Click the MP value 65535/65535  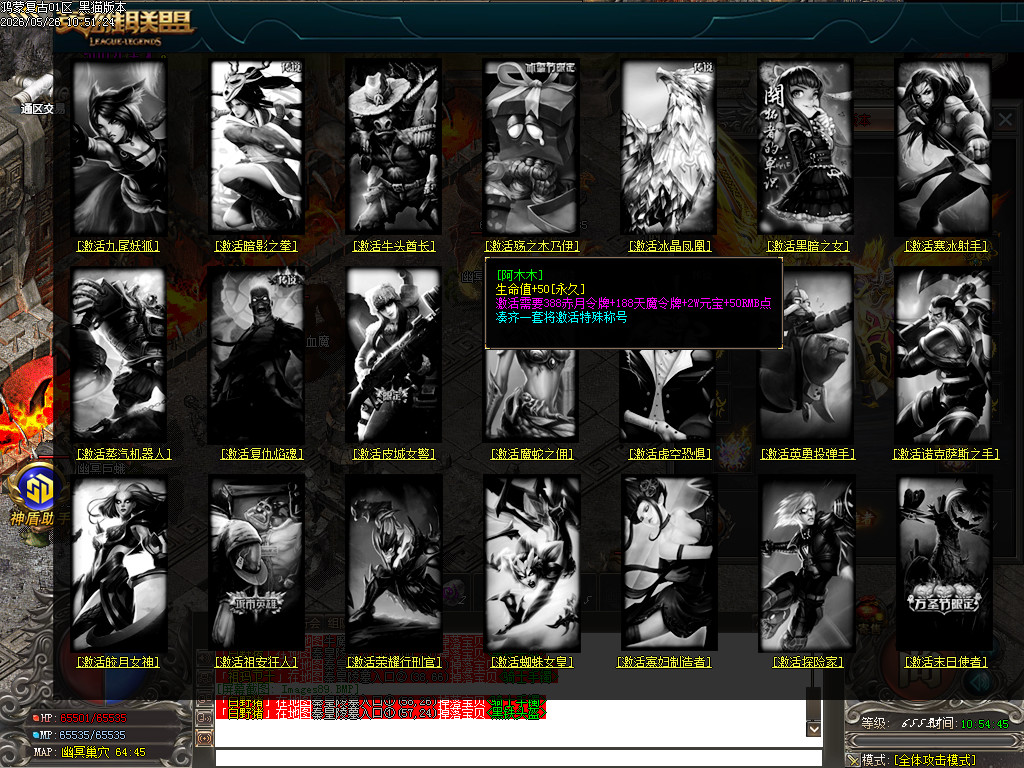coord(93,735)
